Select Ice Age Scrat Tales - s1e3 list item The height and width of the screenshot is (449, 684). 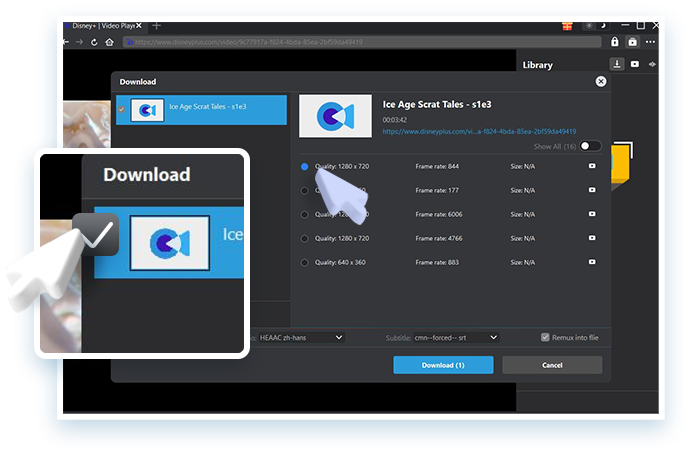(202, 110)
